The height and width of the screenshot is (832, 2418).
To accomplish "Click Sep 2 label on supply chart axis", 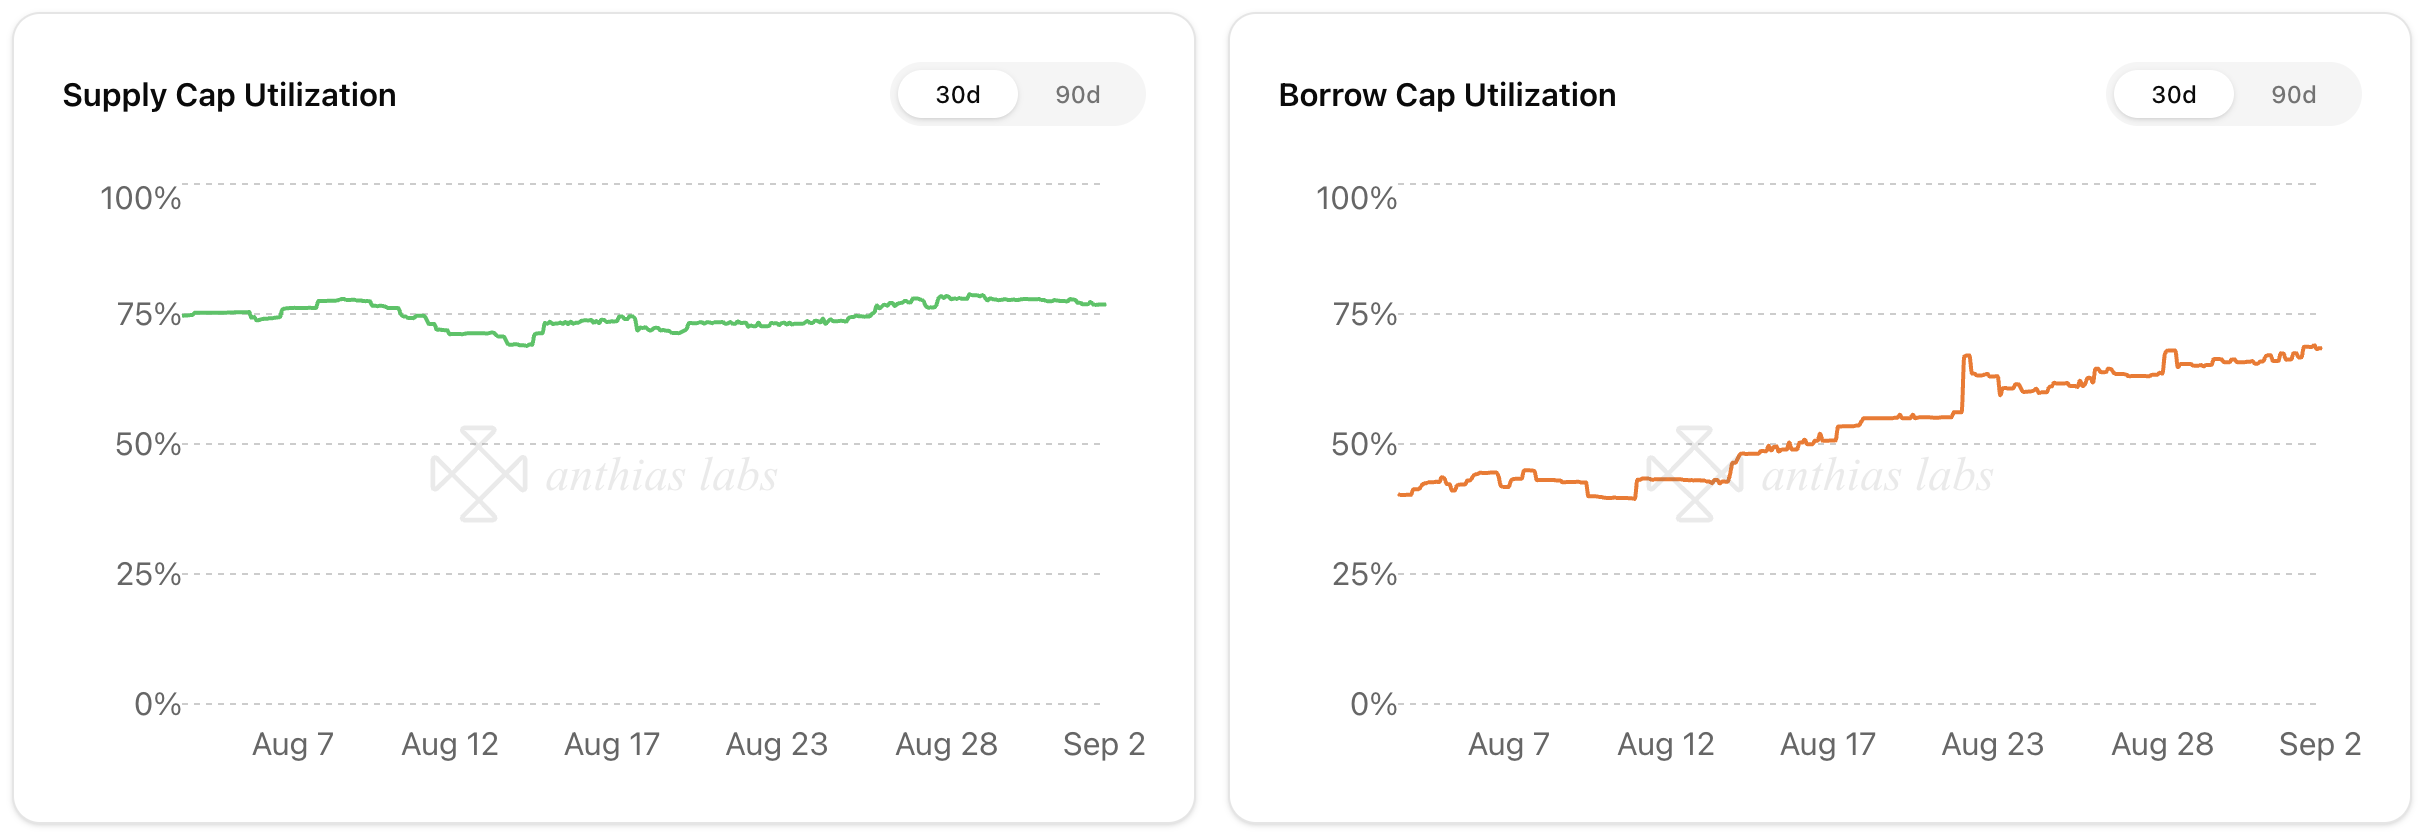I will (x=1104, y=744).
